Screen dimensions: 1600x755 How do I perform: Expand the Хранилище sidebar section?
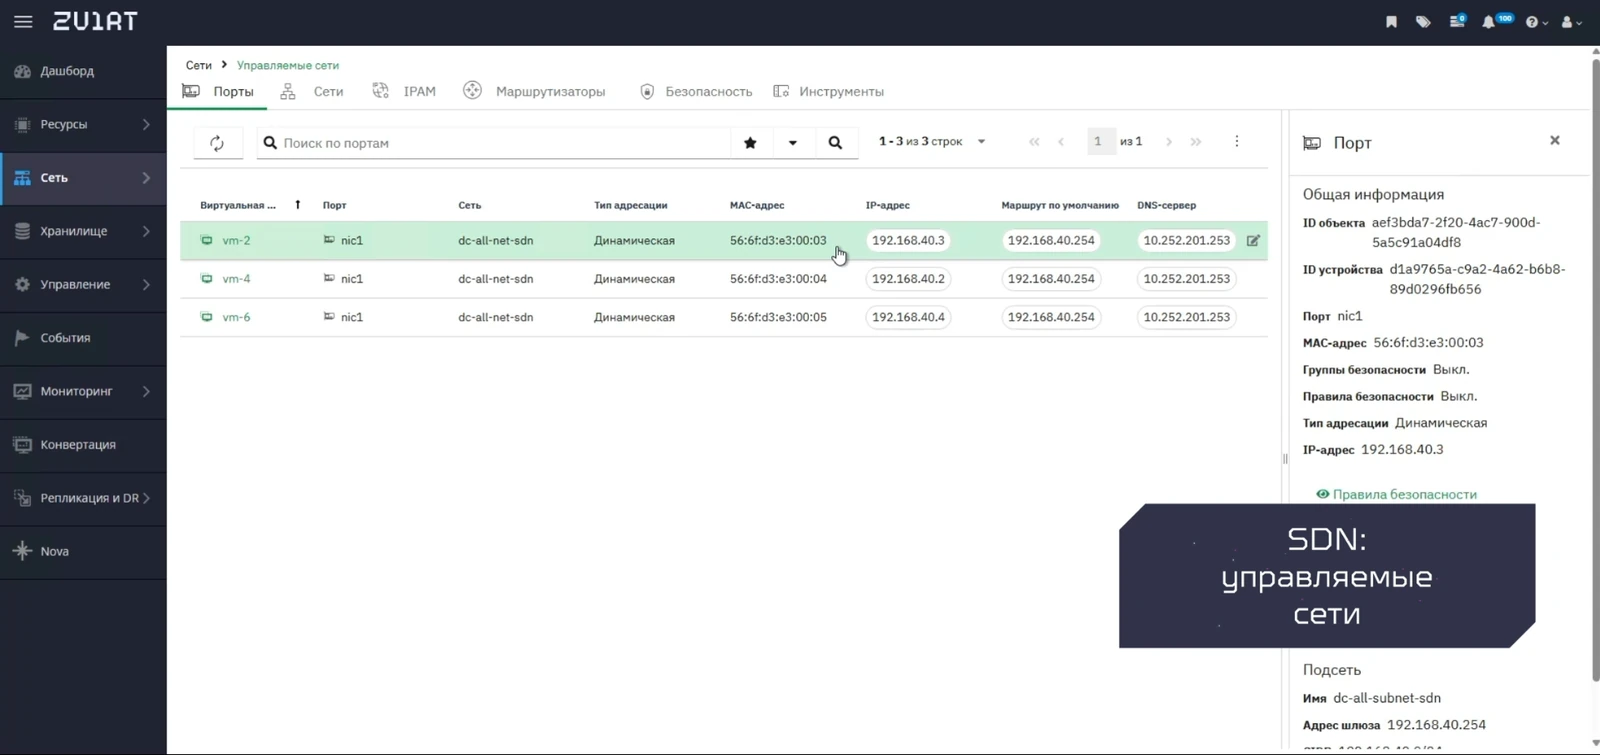[x=83, y=231]
